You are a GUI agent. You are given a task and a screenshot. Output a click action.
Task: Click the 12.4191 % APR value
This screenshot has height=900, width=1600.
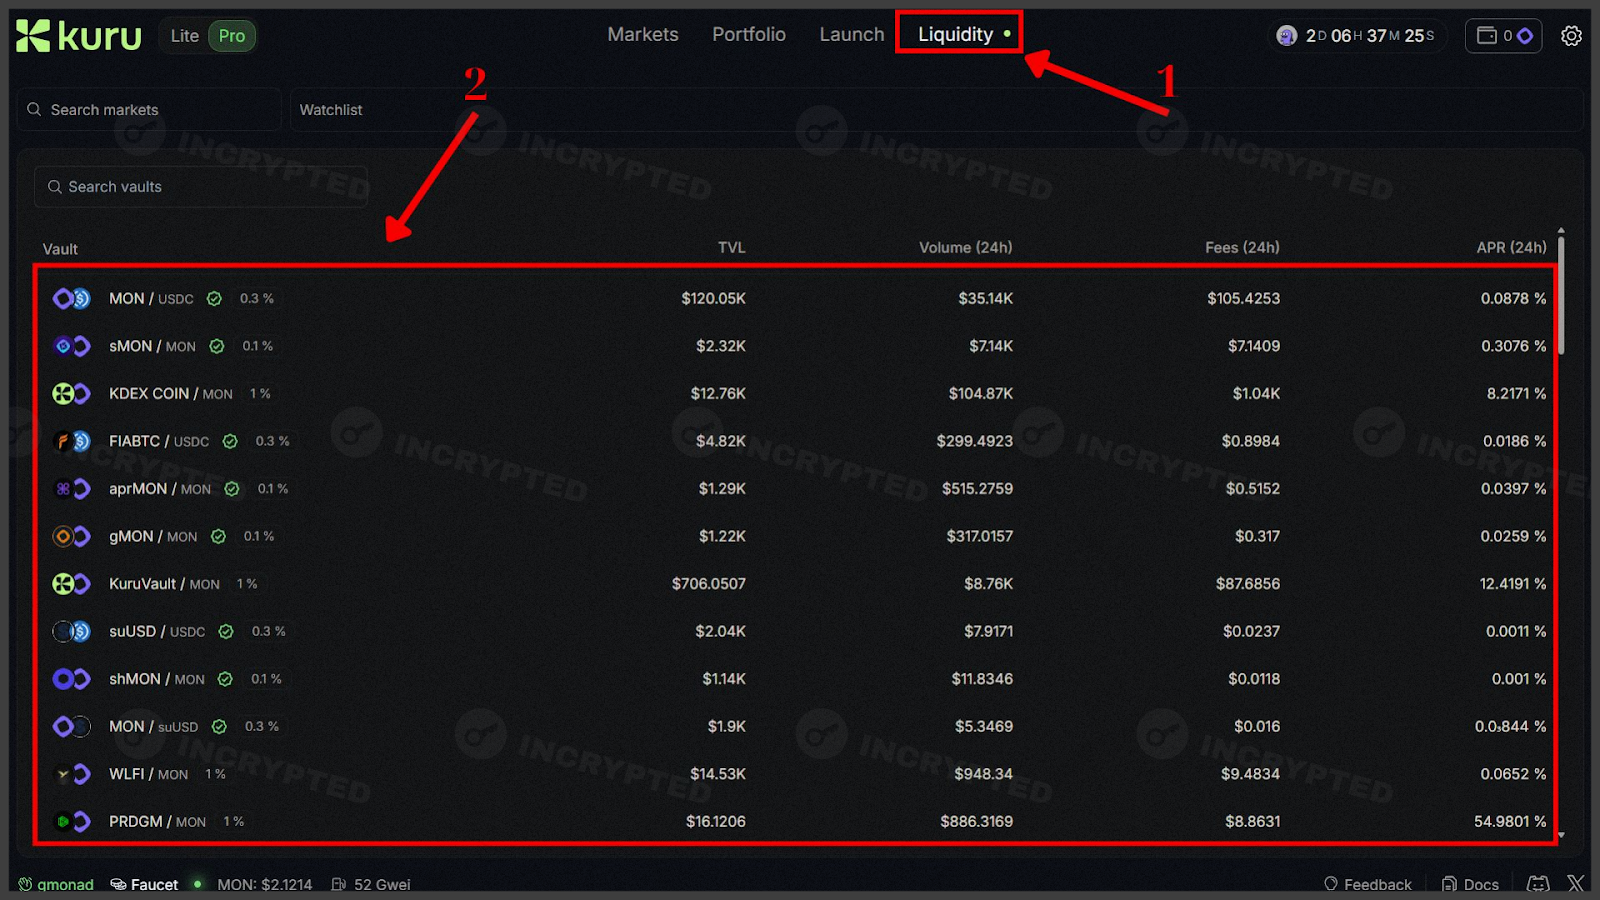(1513, 583)
